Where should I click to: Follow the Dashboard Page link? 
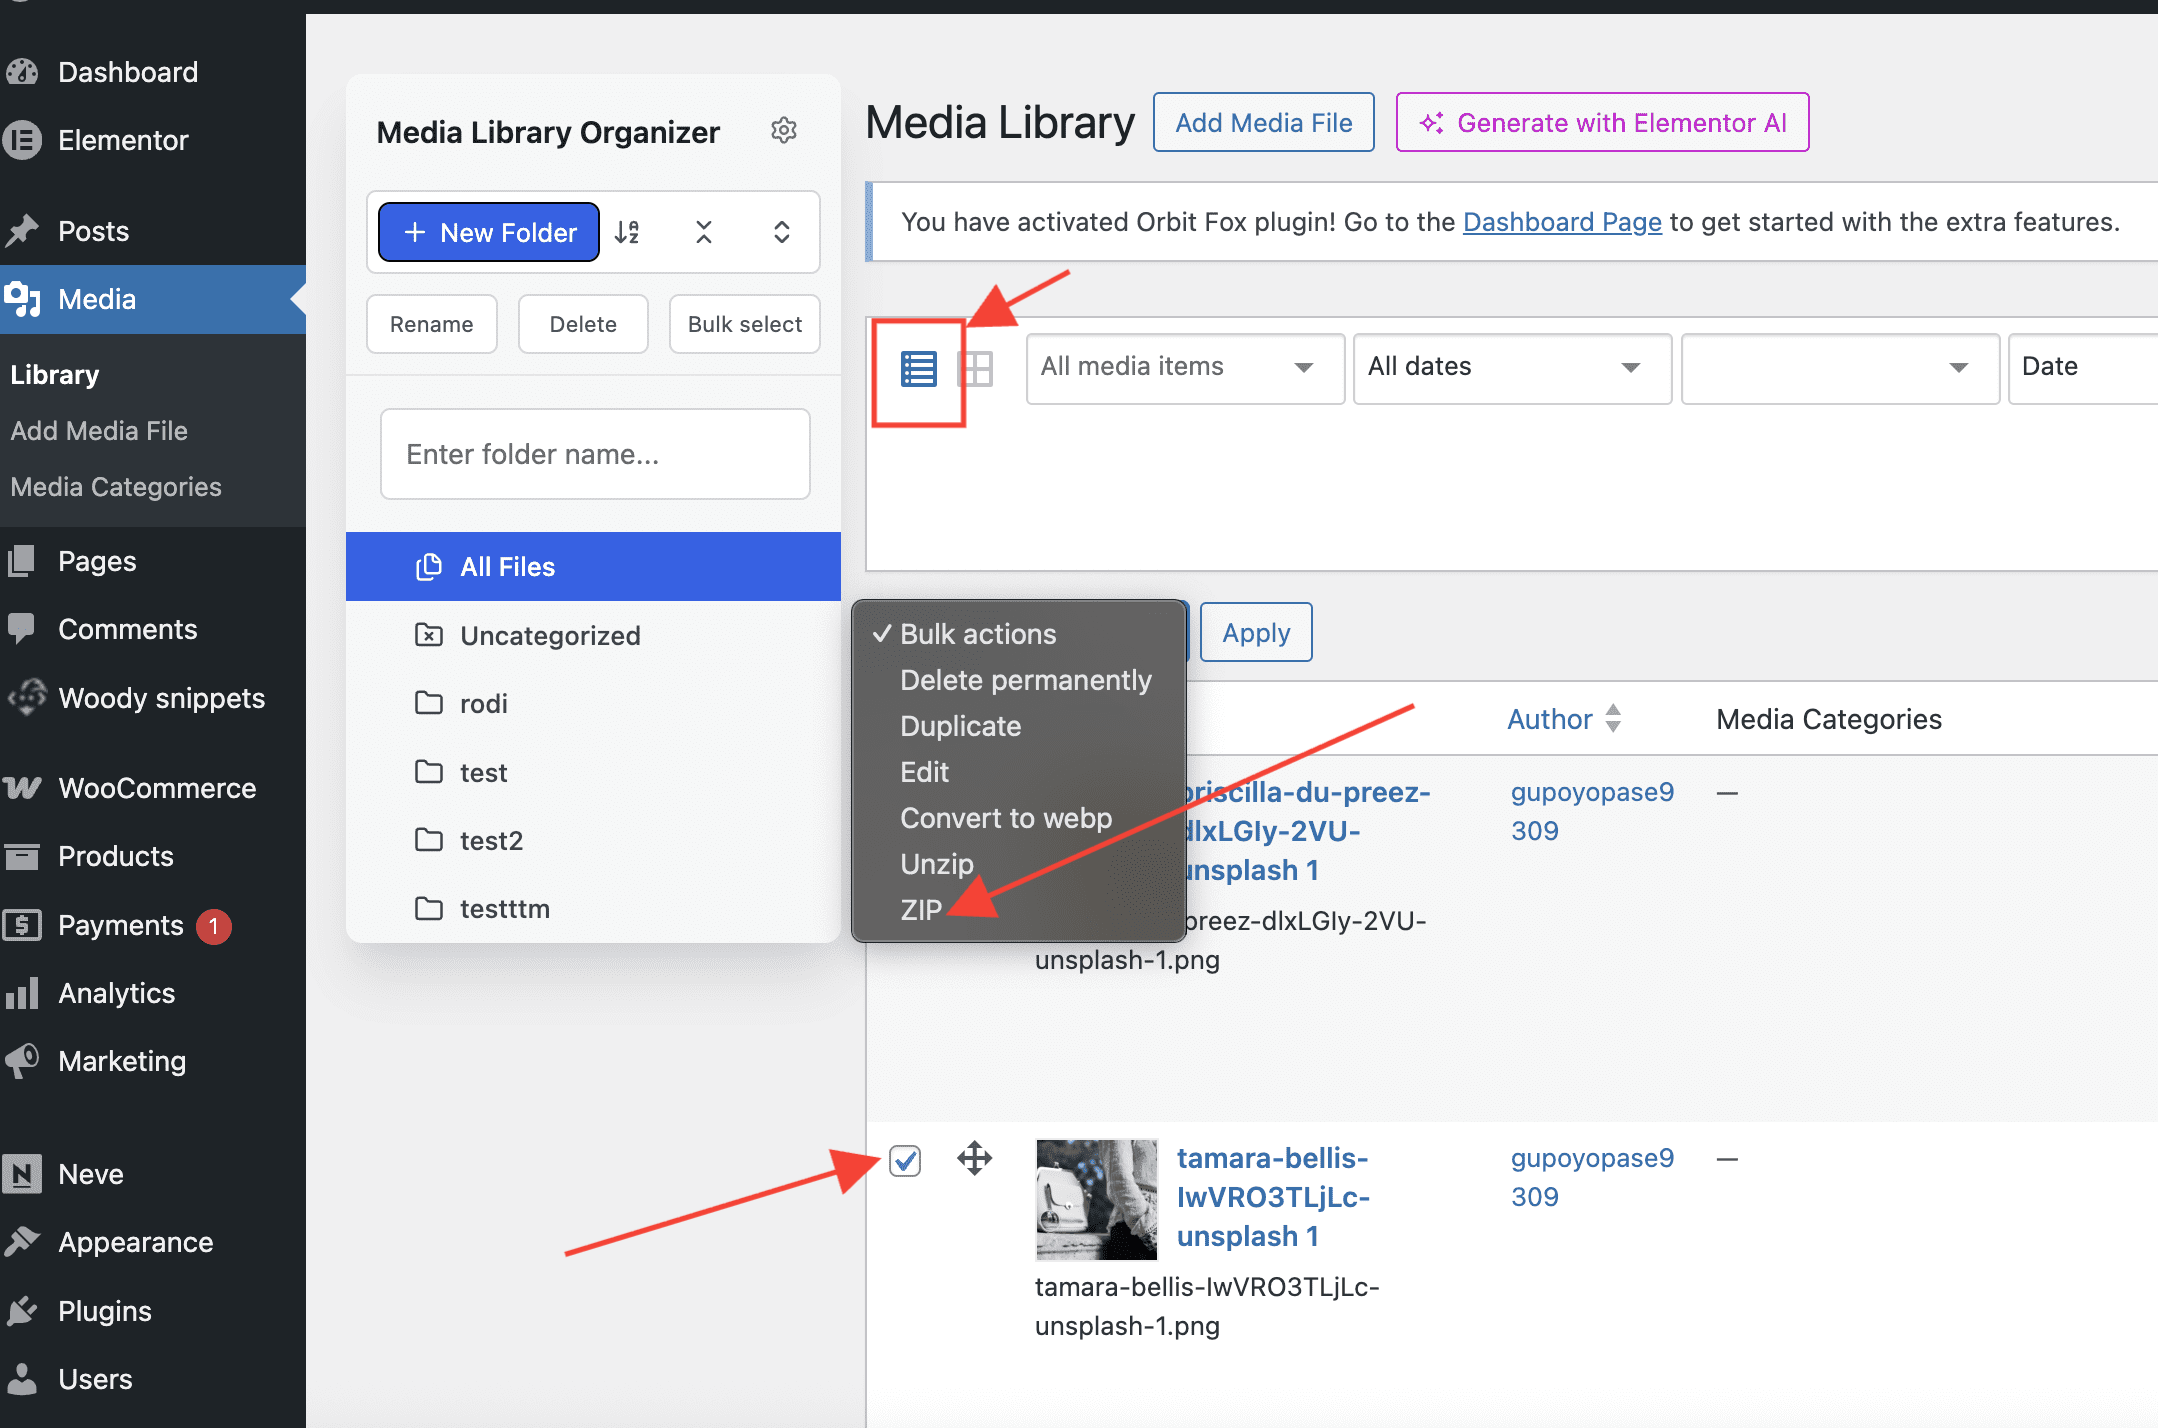point(1562,222)
